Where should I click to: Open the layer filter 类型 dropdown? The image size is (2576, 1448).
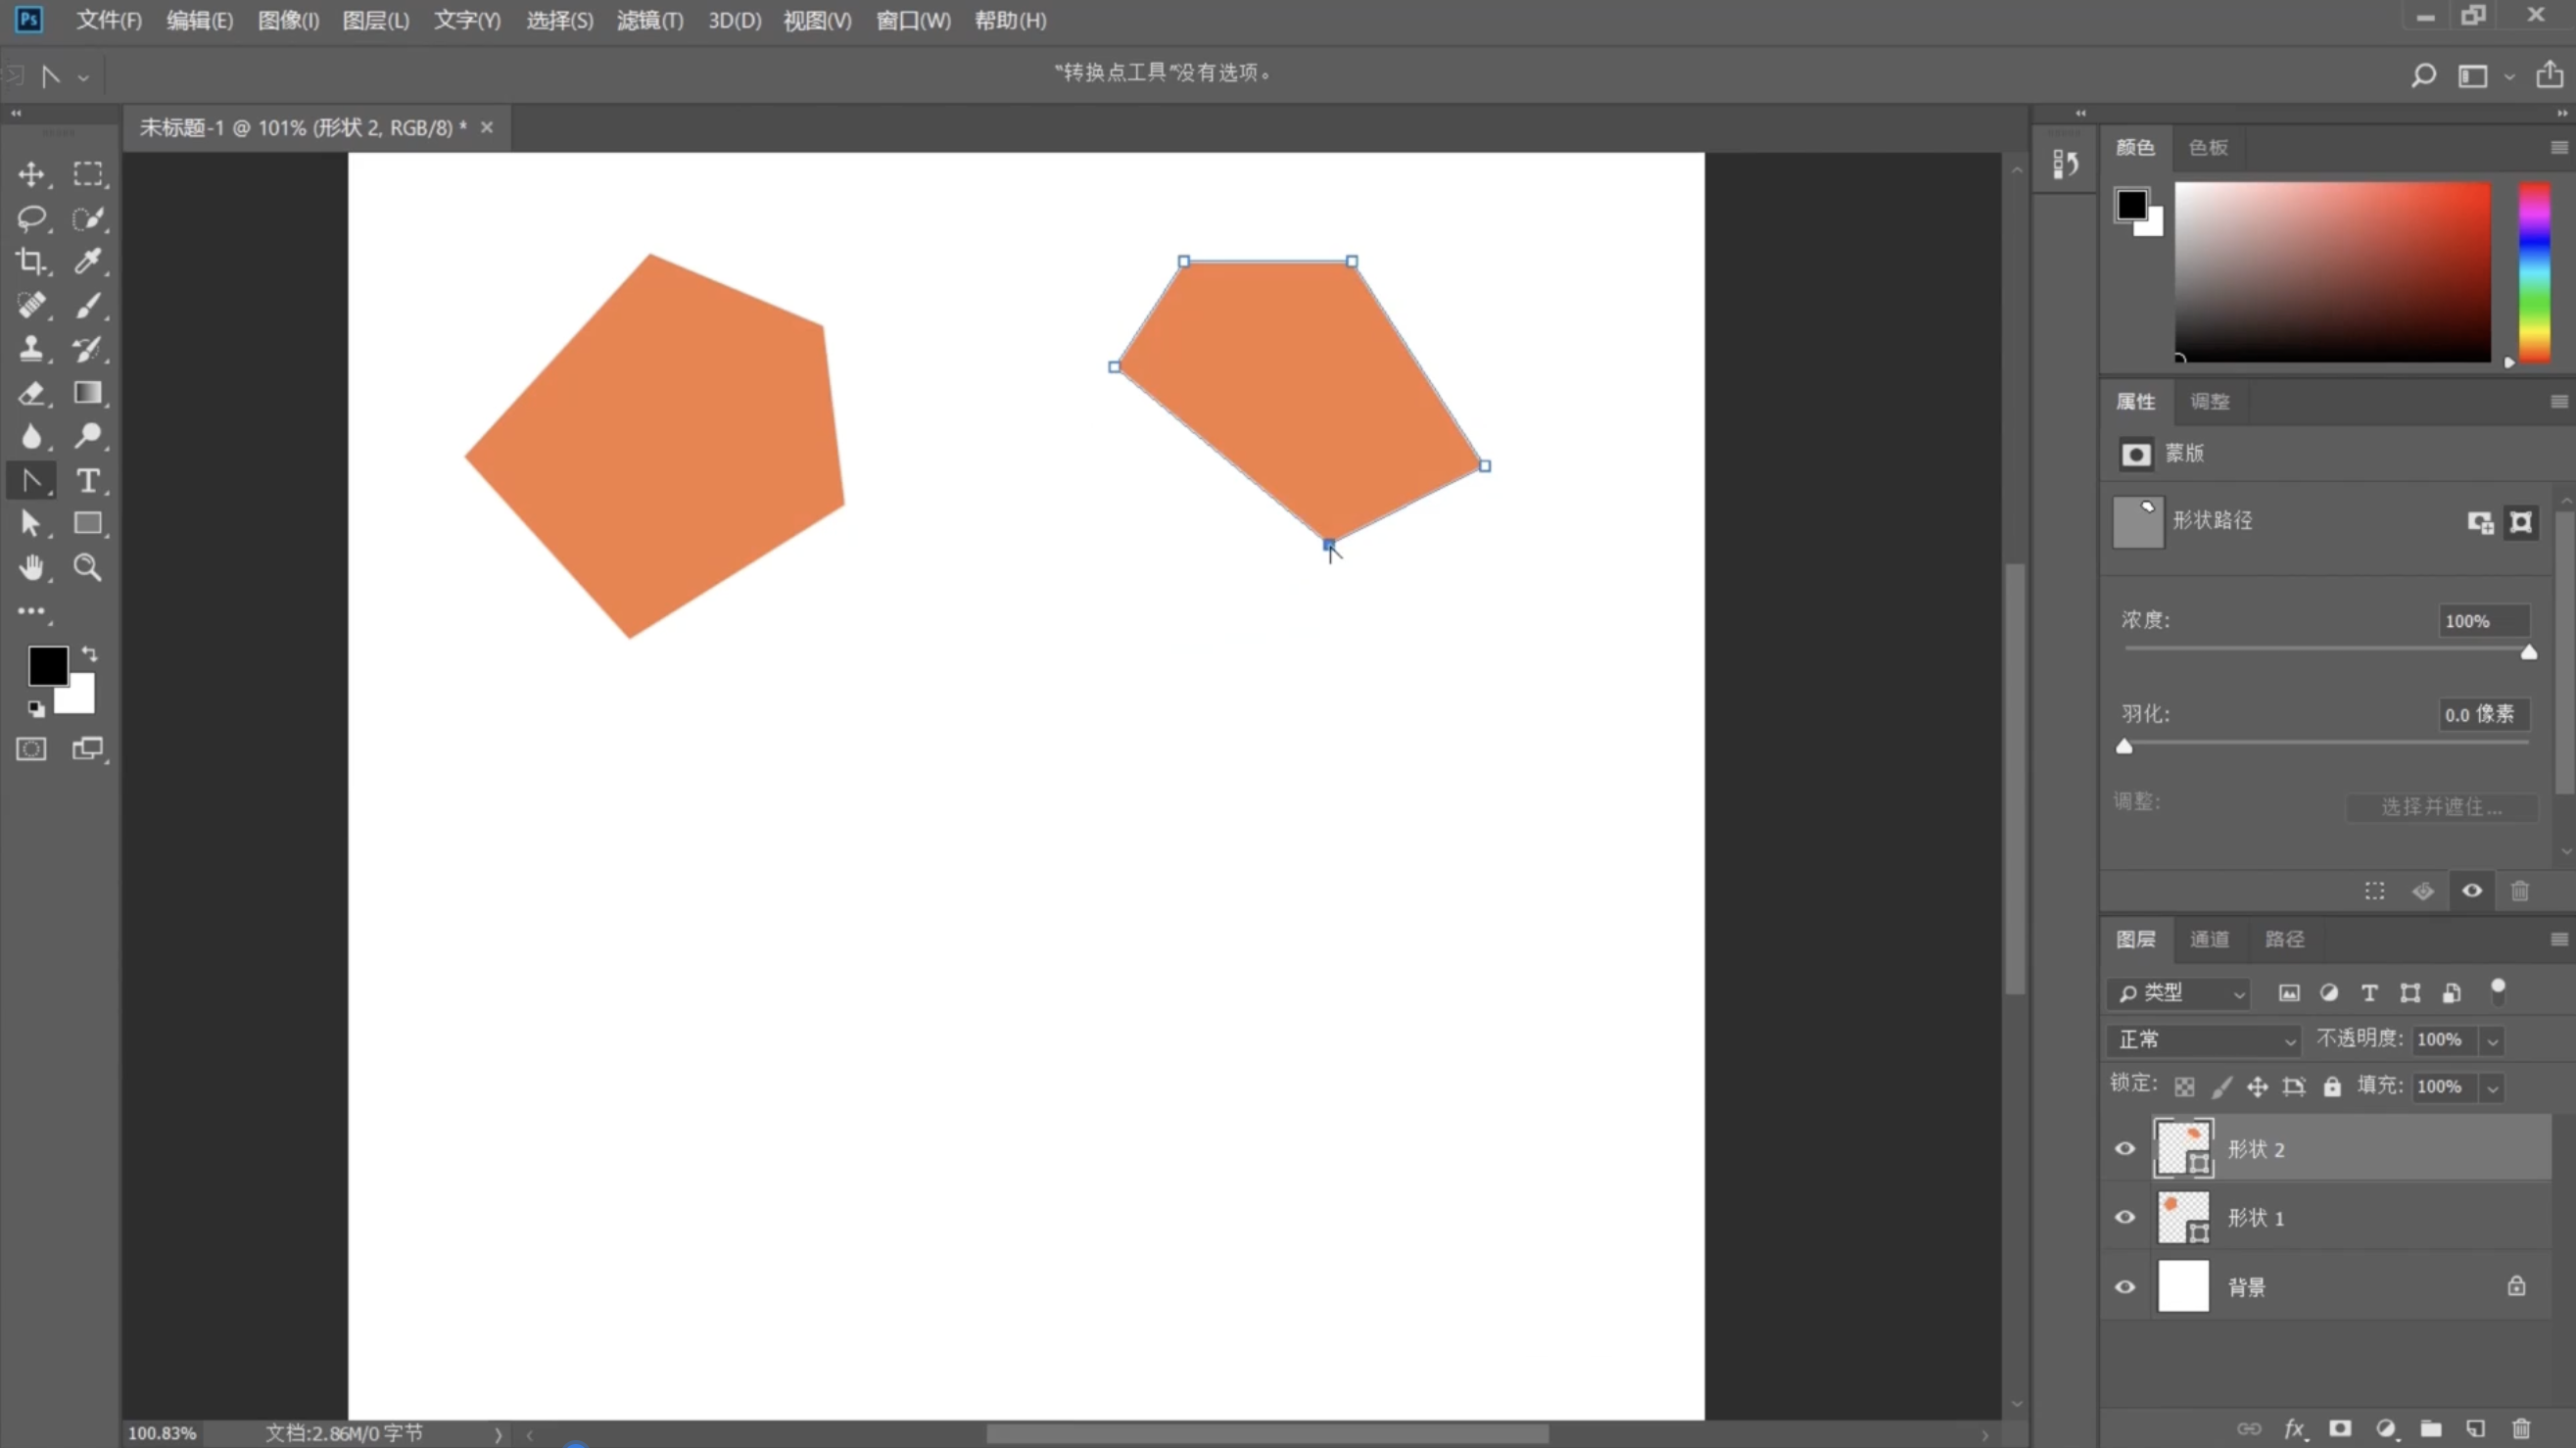2180,992
